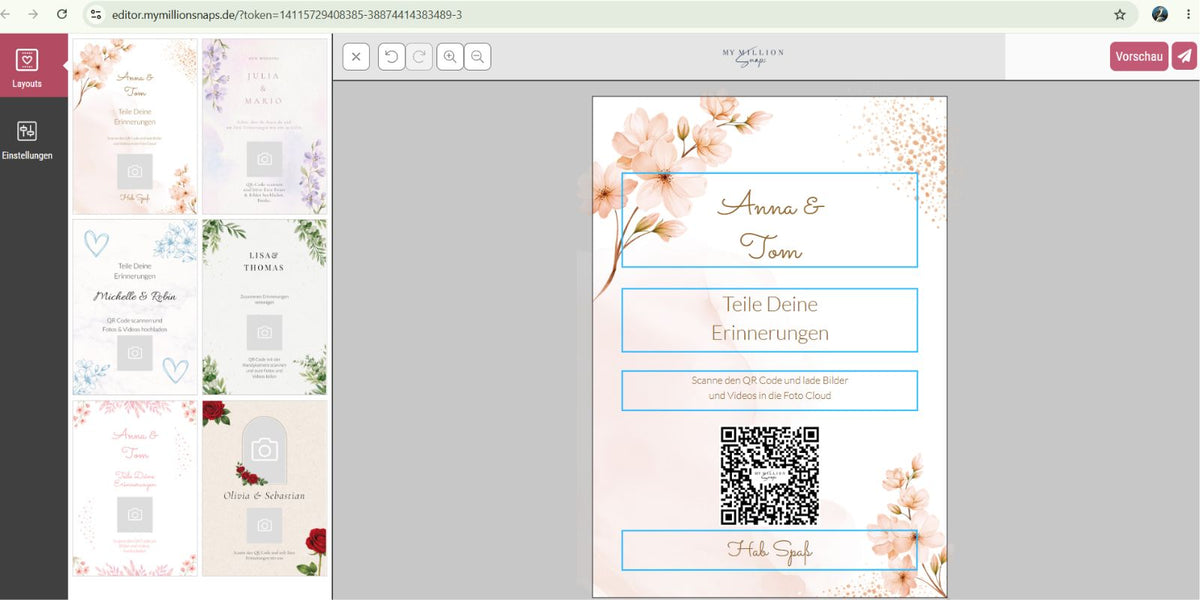
Task: Click the paper plane send button
Action: pos(1184,57)
